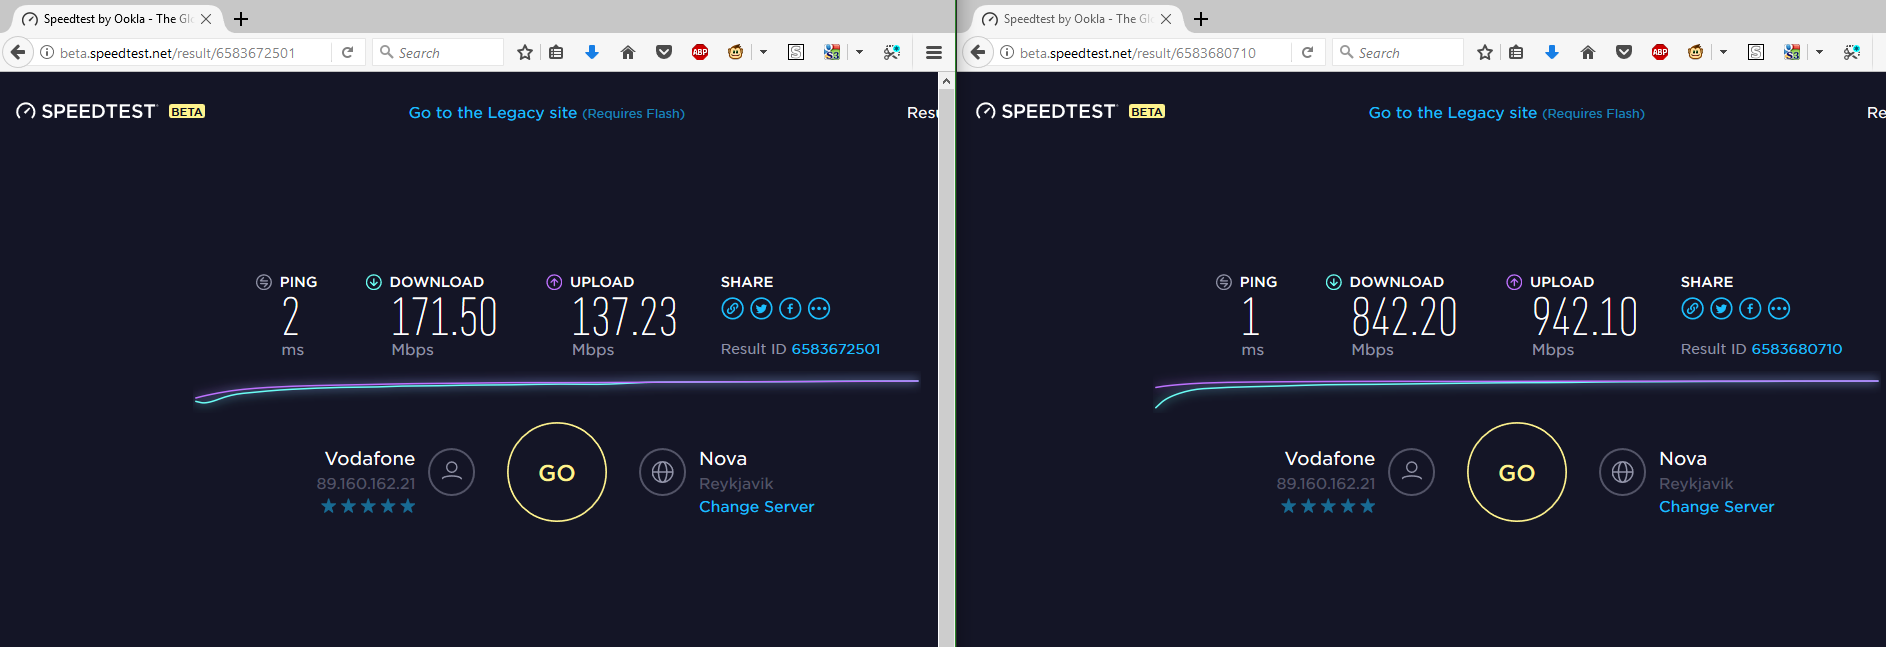
Task: Click the Vodafone user icon in left window
Action: click(452, 471)
